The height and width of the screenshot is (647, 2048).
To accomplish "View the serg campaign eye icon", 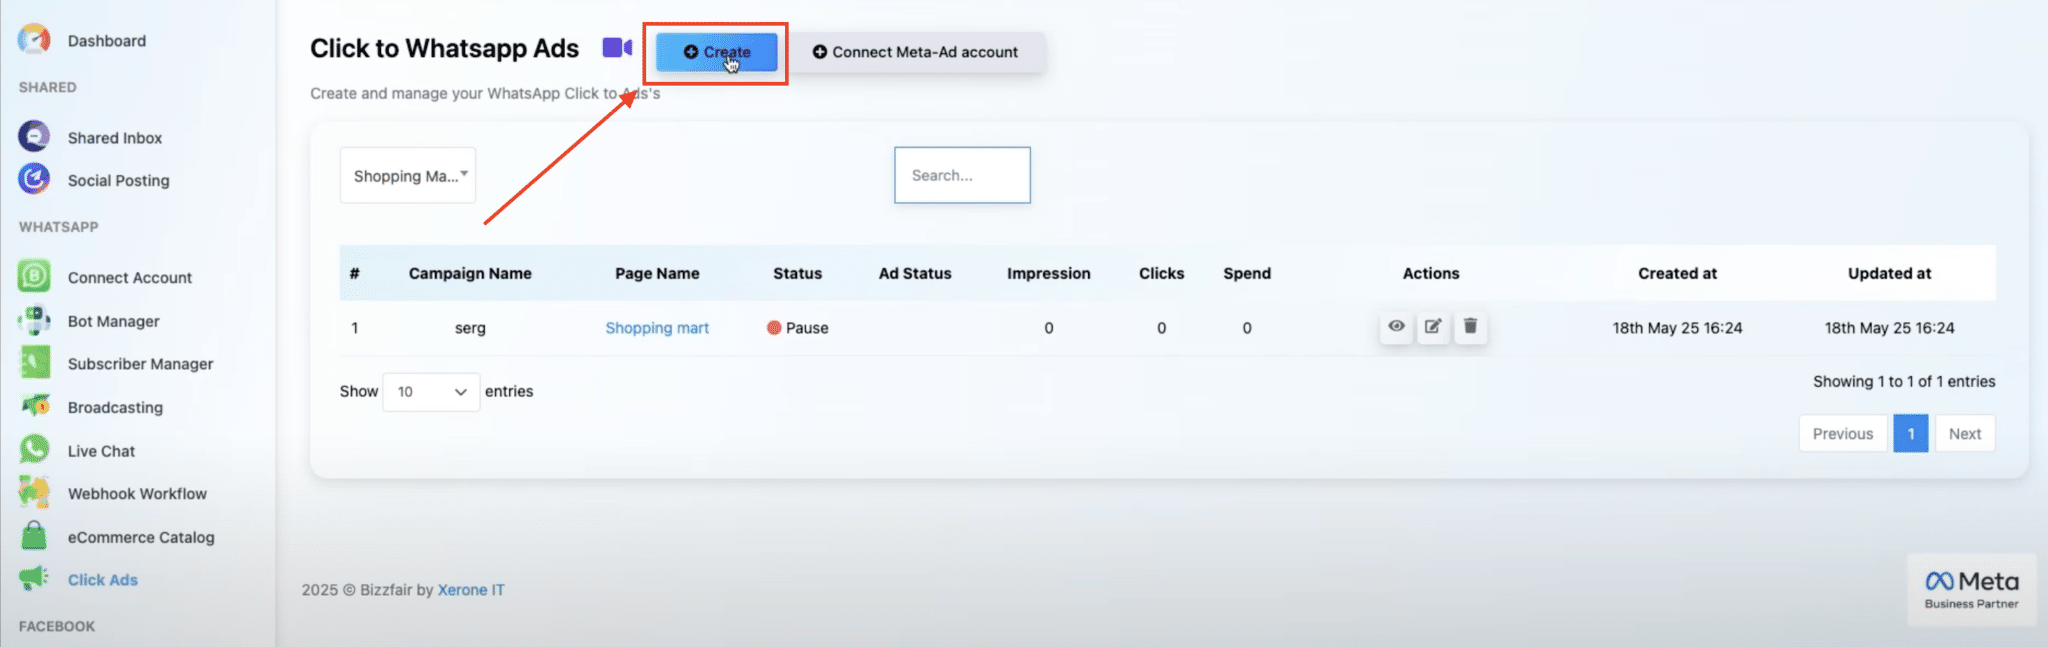I will (x=1396, y=326).
